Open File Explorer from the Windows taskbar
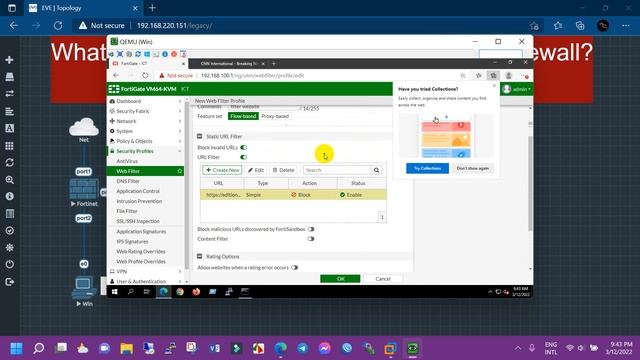 point(127,348)
